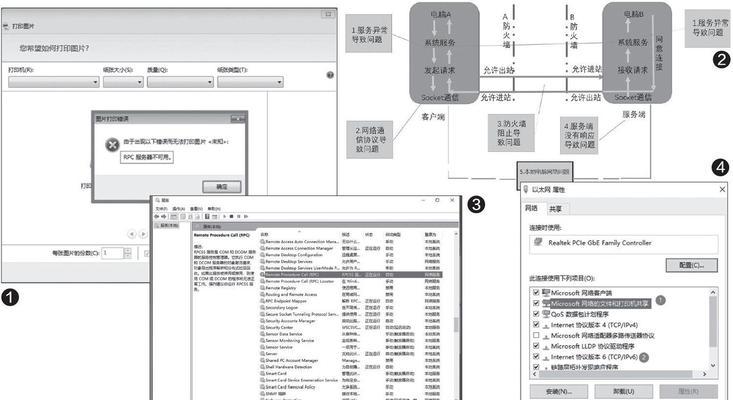Export the services list using toolbar icon
This screenshot has height=400, width=733.
click(x=197, y=216)
